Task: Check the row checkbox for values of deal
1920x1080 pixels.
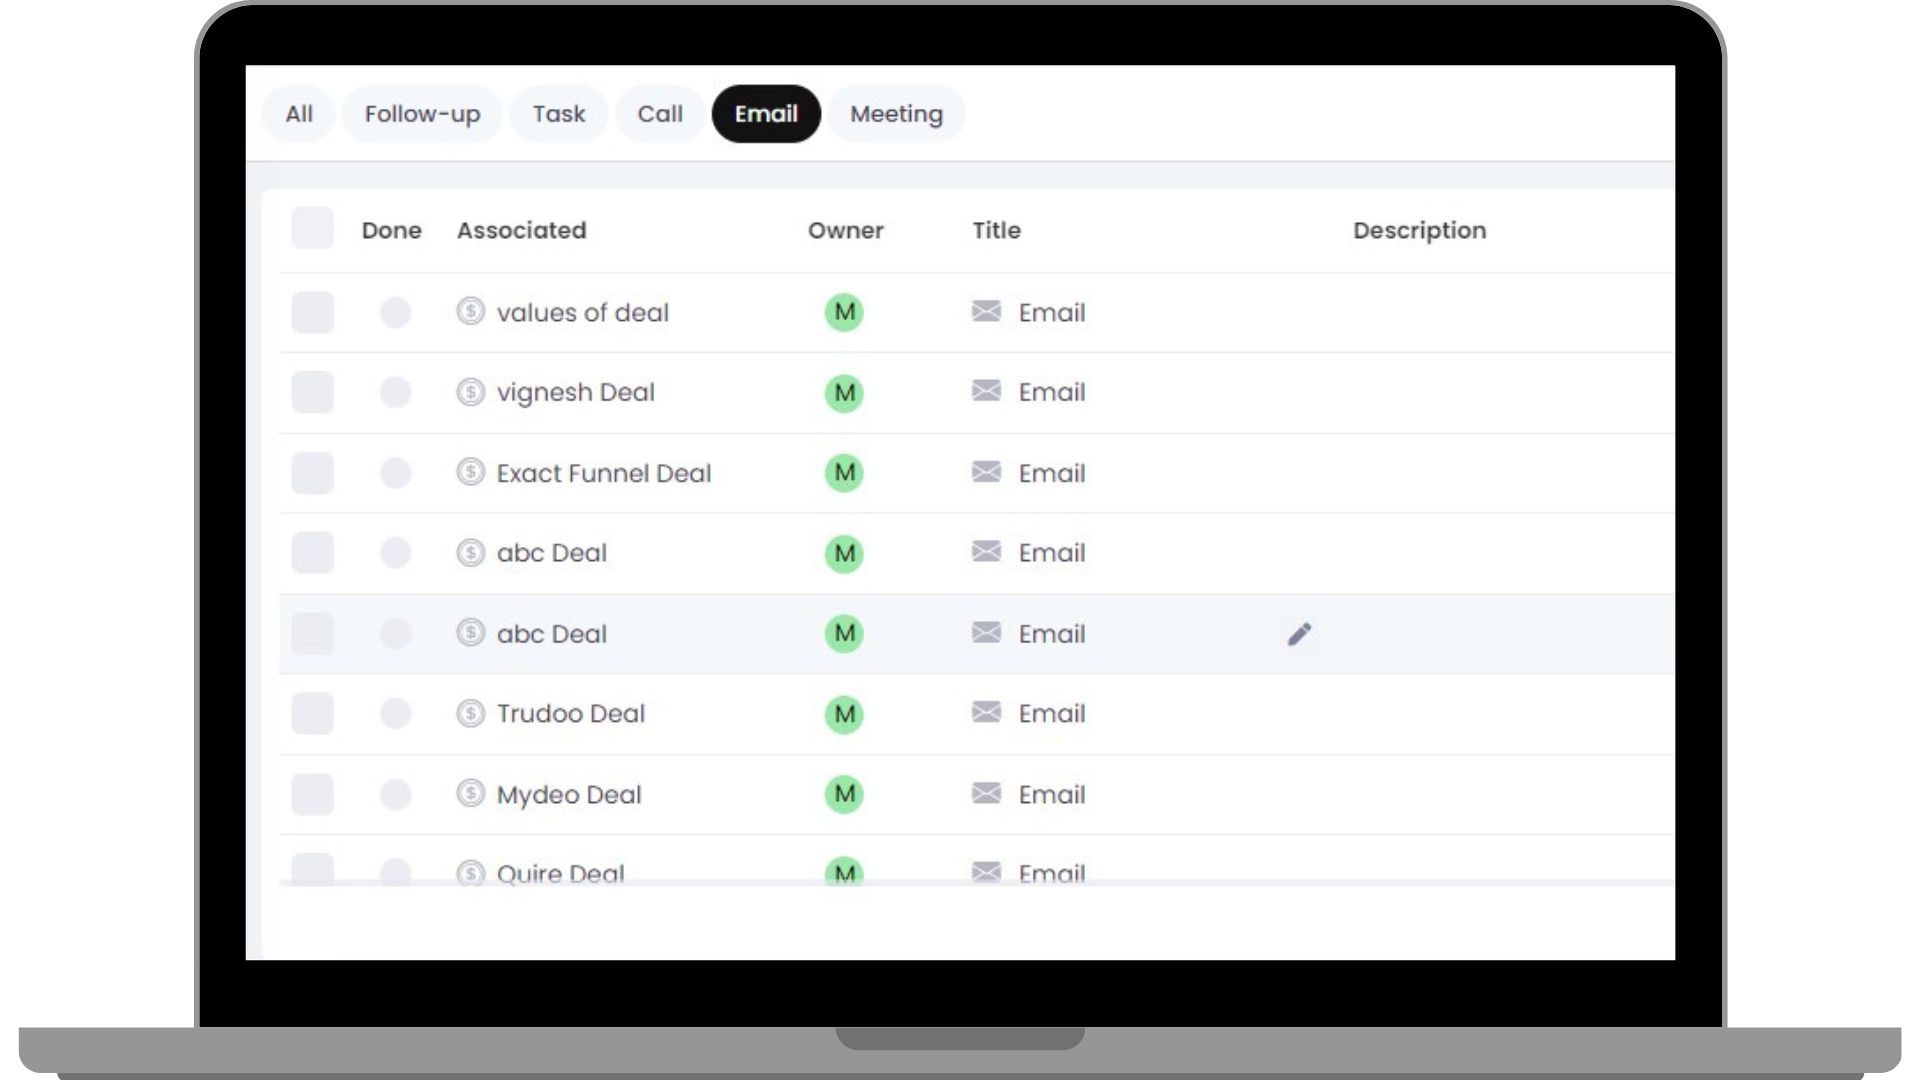Action: [x=312, y=312]
